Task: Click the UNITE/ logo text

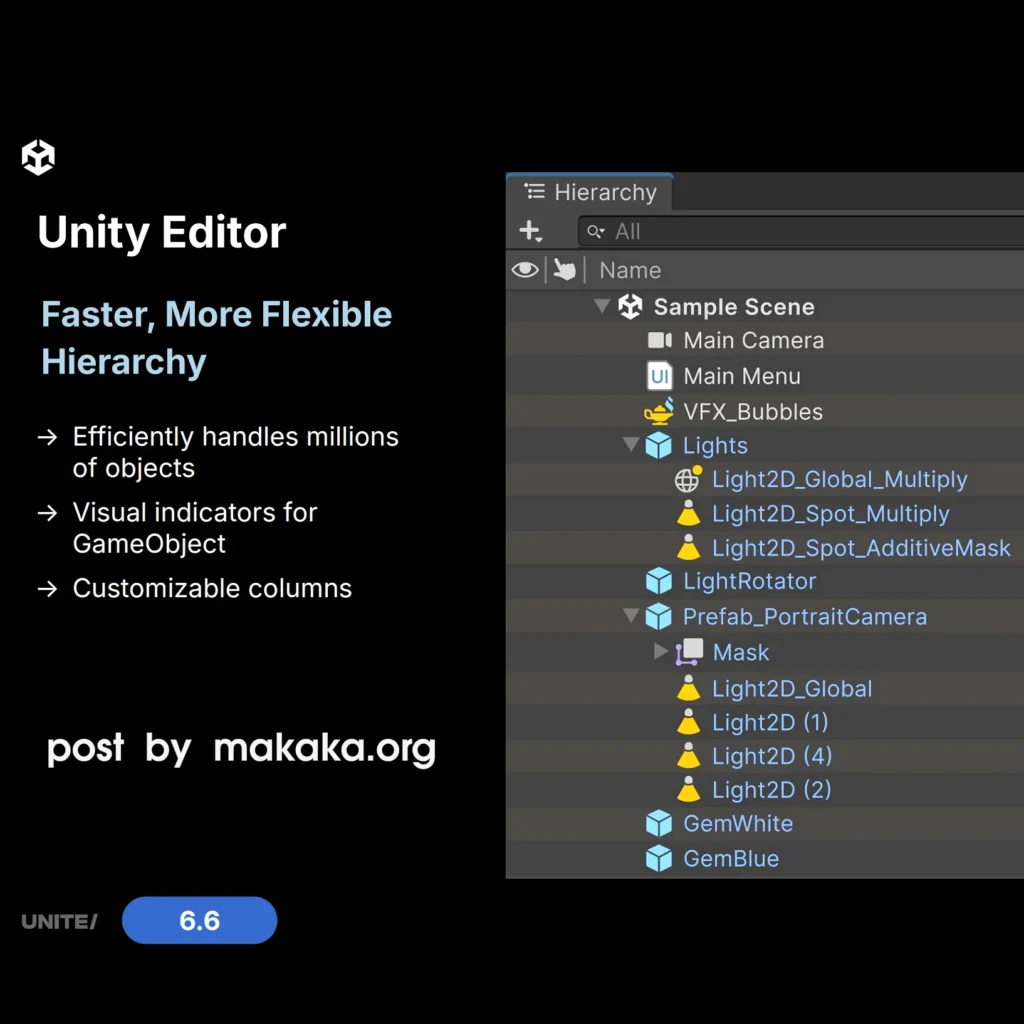Action: click(x=59, y=921)
